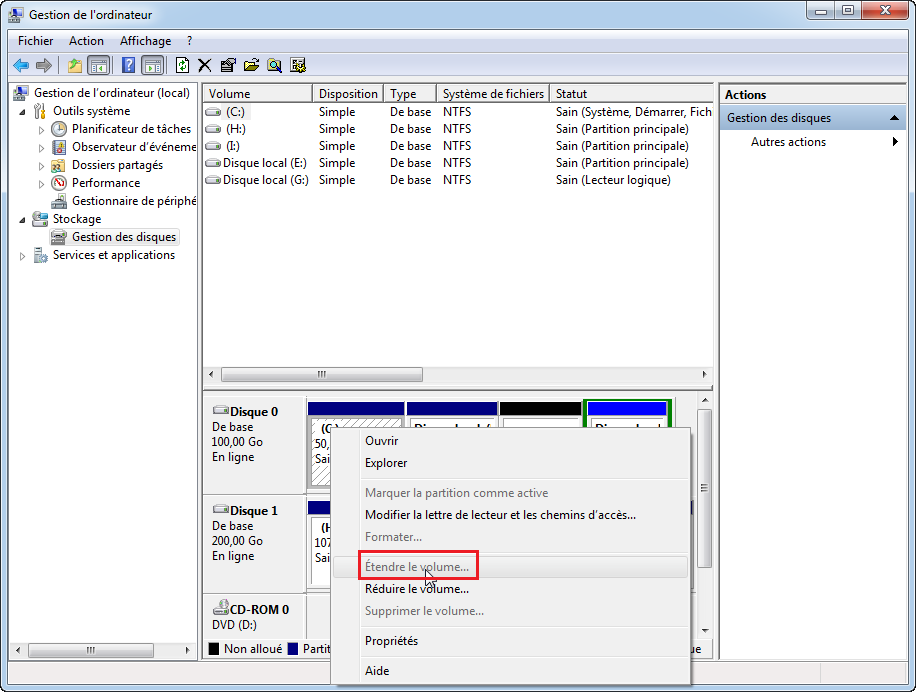Screen dimensions: 916x692
Task: Click the Volume column header
Action: [x=258, y=93]
